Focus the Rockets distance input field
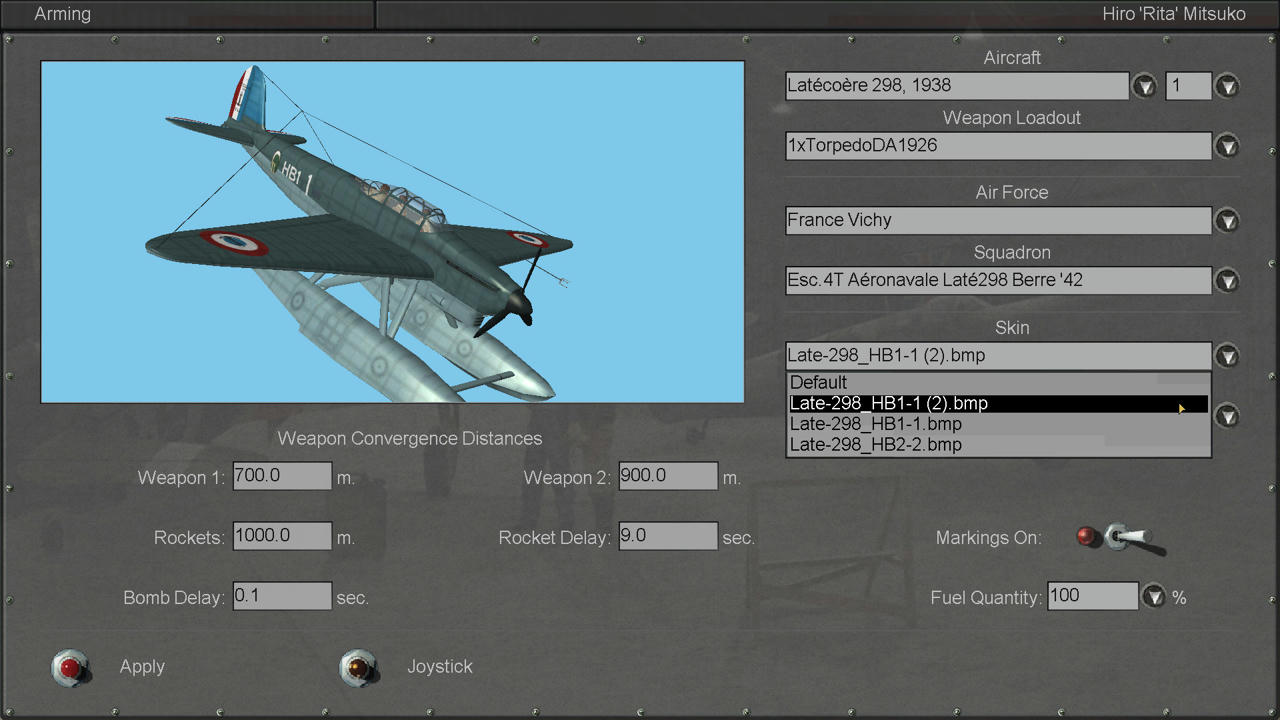The width and height of the screenshot is (1280, 720). pyautogui.click(x=282, y=536)
